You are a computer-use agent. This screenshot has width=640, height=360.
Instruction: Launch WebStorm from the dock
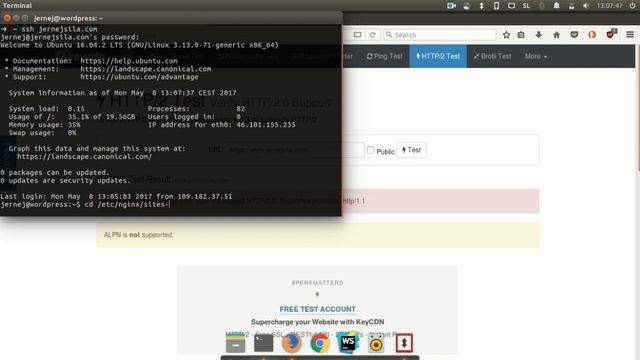click(x=348, y=343)
